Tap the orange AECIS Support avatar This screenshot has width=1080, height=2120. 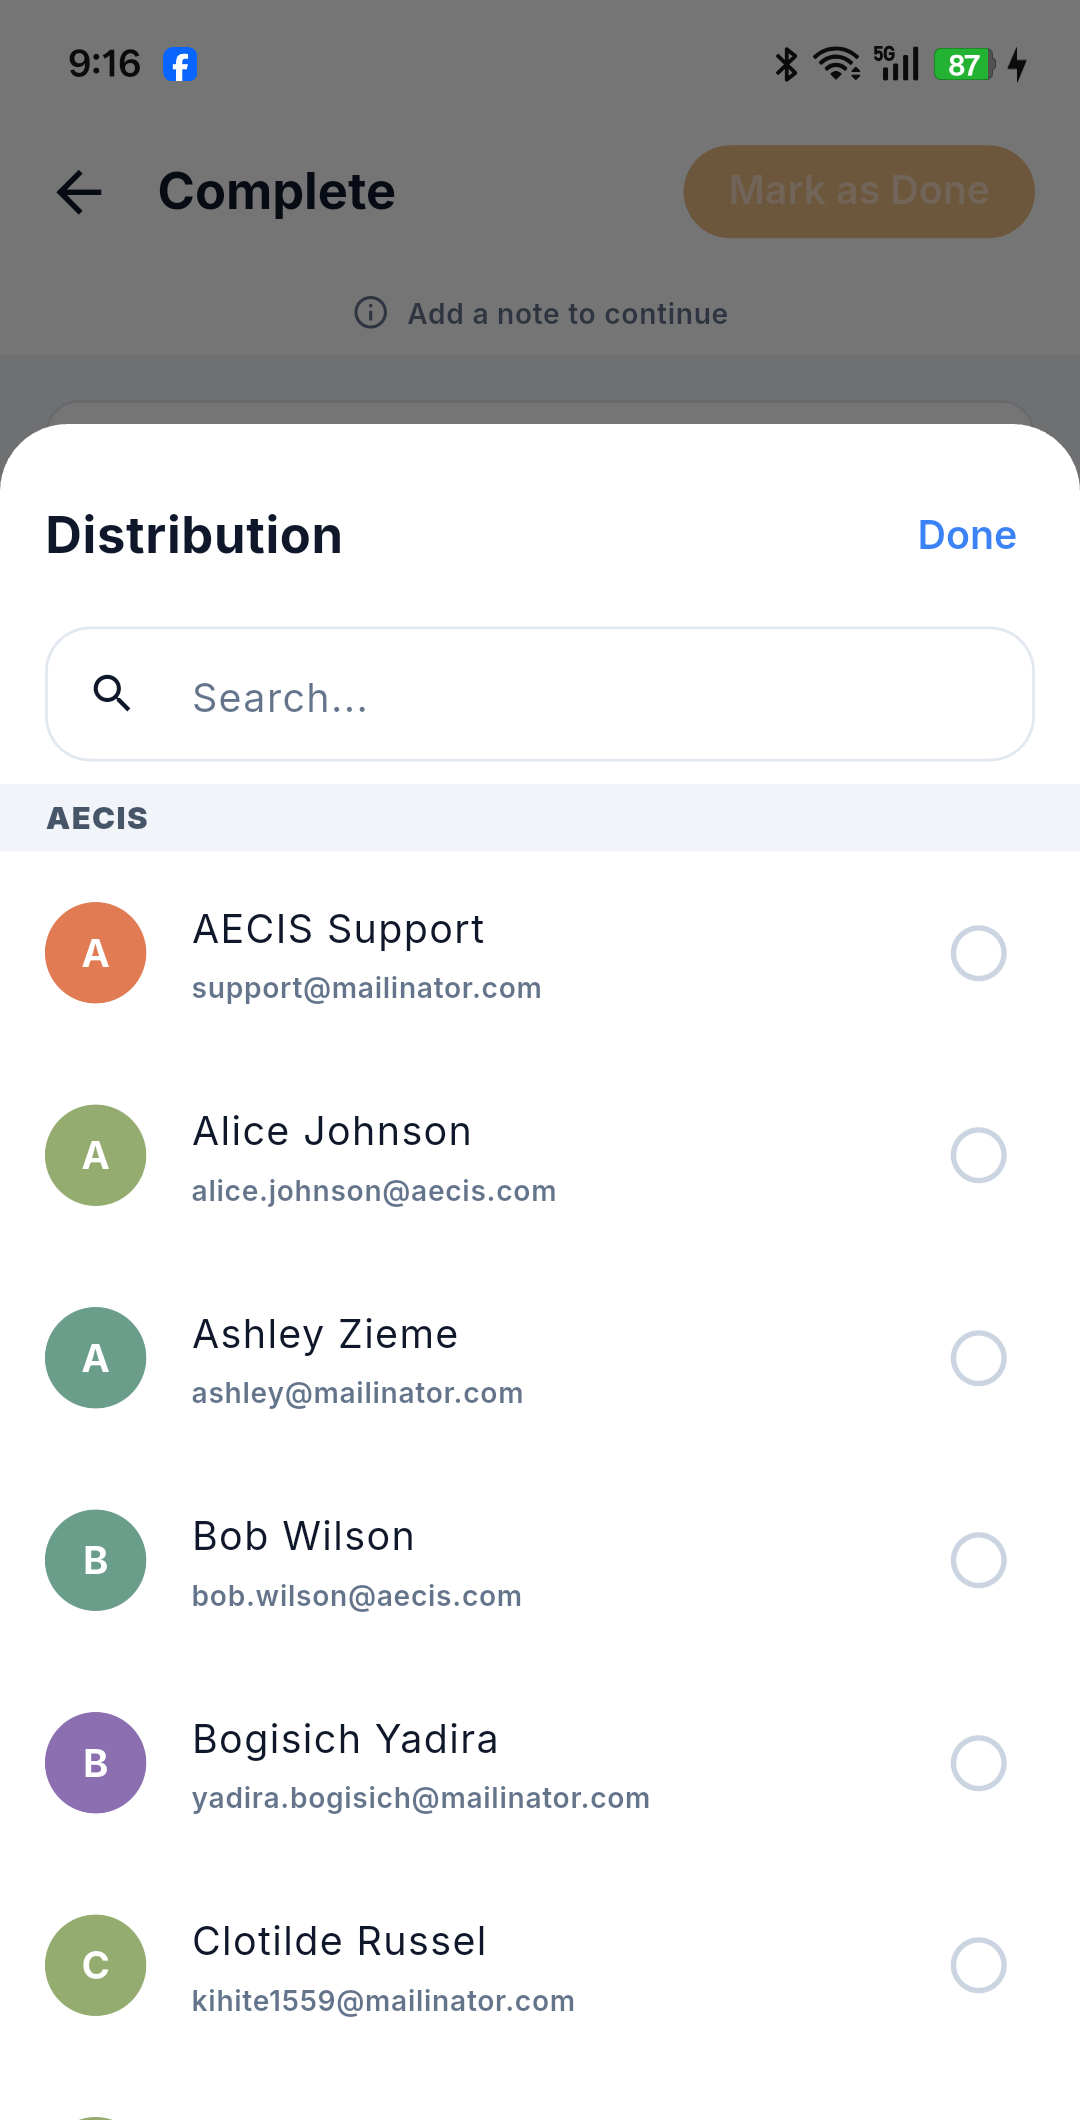pos(96,953)
